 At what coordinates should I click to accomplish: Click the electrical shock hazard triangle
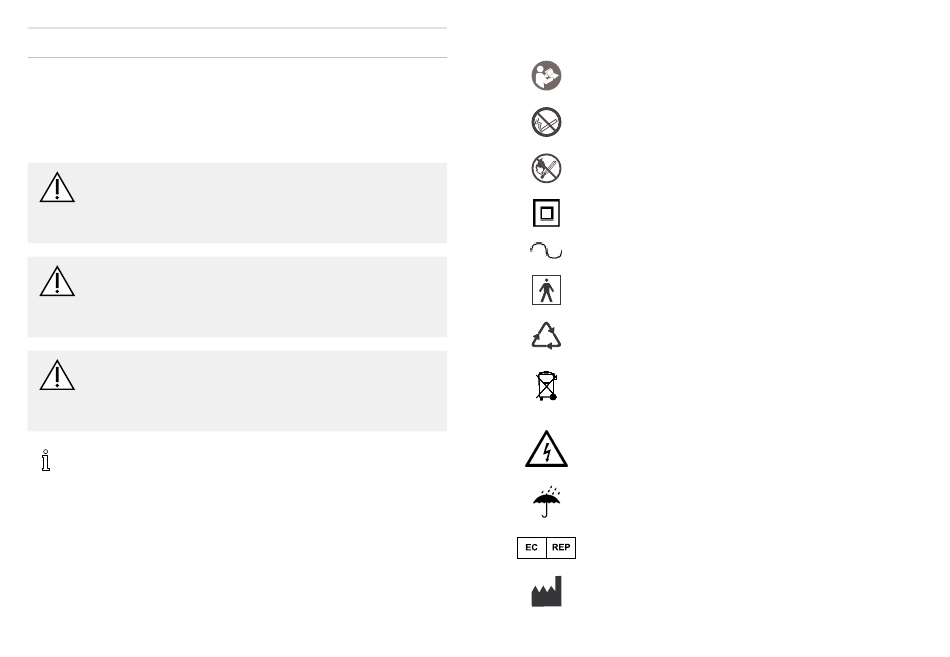point(546,449)
